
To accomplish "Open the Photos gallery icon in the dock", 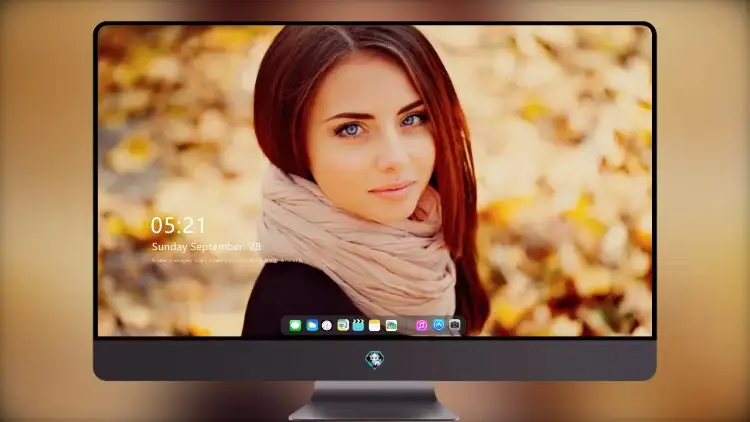I will [391, 326].
